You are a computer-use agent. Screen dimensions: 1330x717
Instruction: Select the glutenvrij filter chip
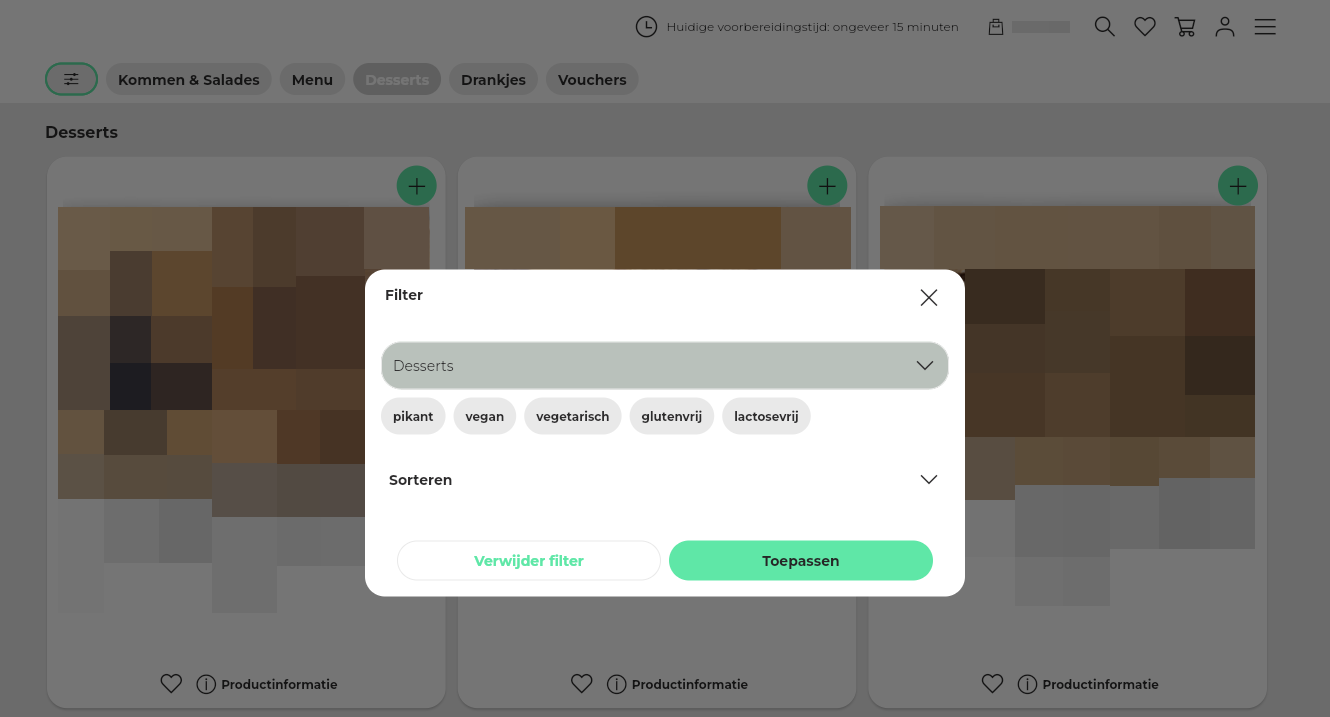(671, 416)
